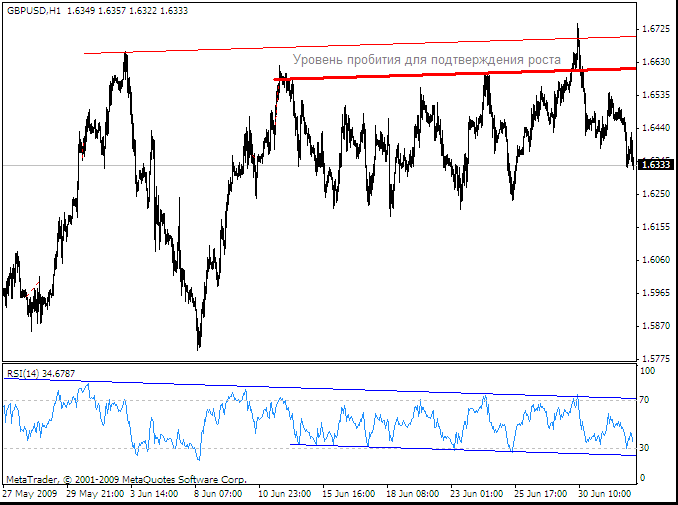Click the 8 Jun 07:00 time label
Screen dimensions: 678x505
[x=217, y=493]
